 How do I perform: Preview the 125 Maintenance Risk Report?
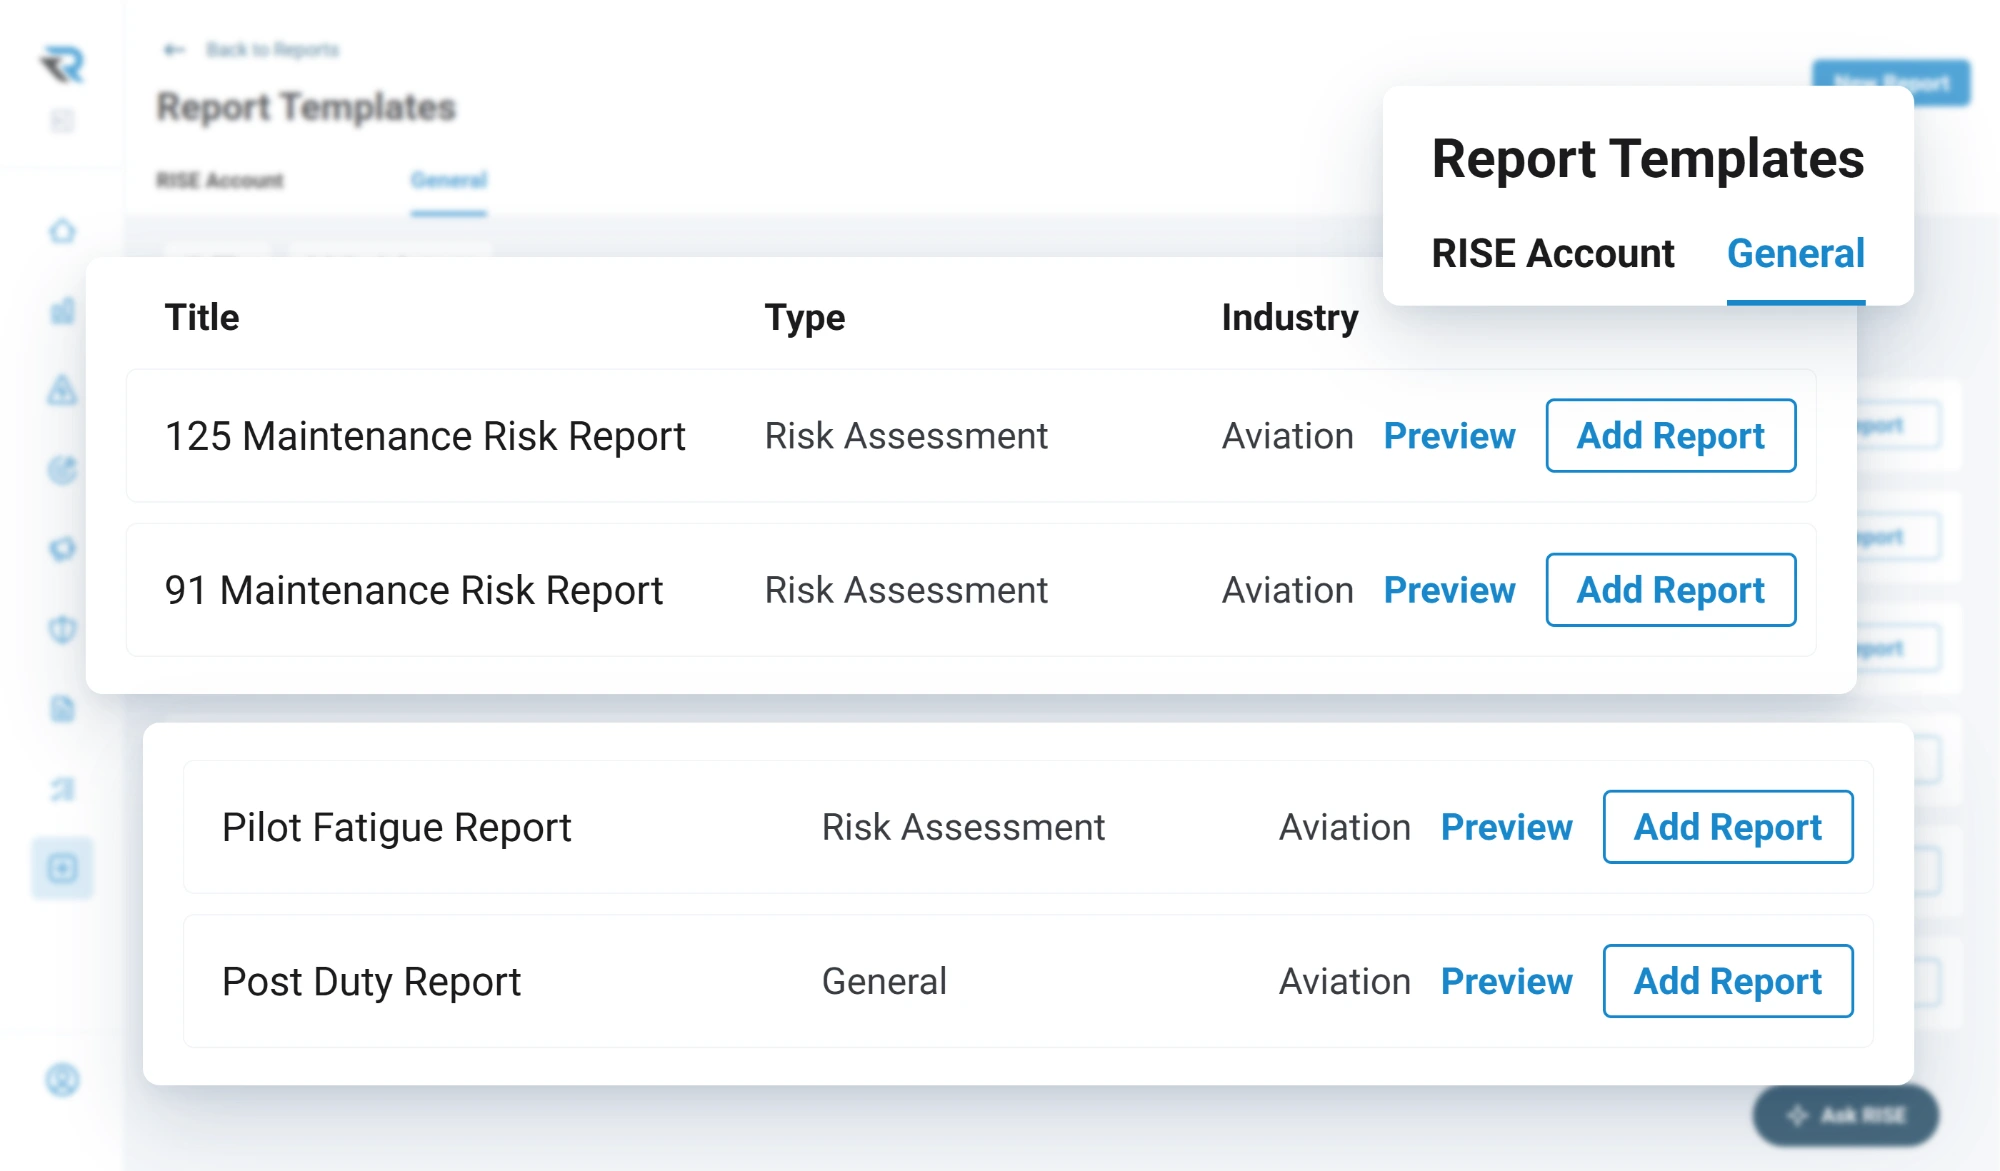[1449, 436]
